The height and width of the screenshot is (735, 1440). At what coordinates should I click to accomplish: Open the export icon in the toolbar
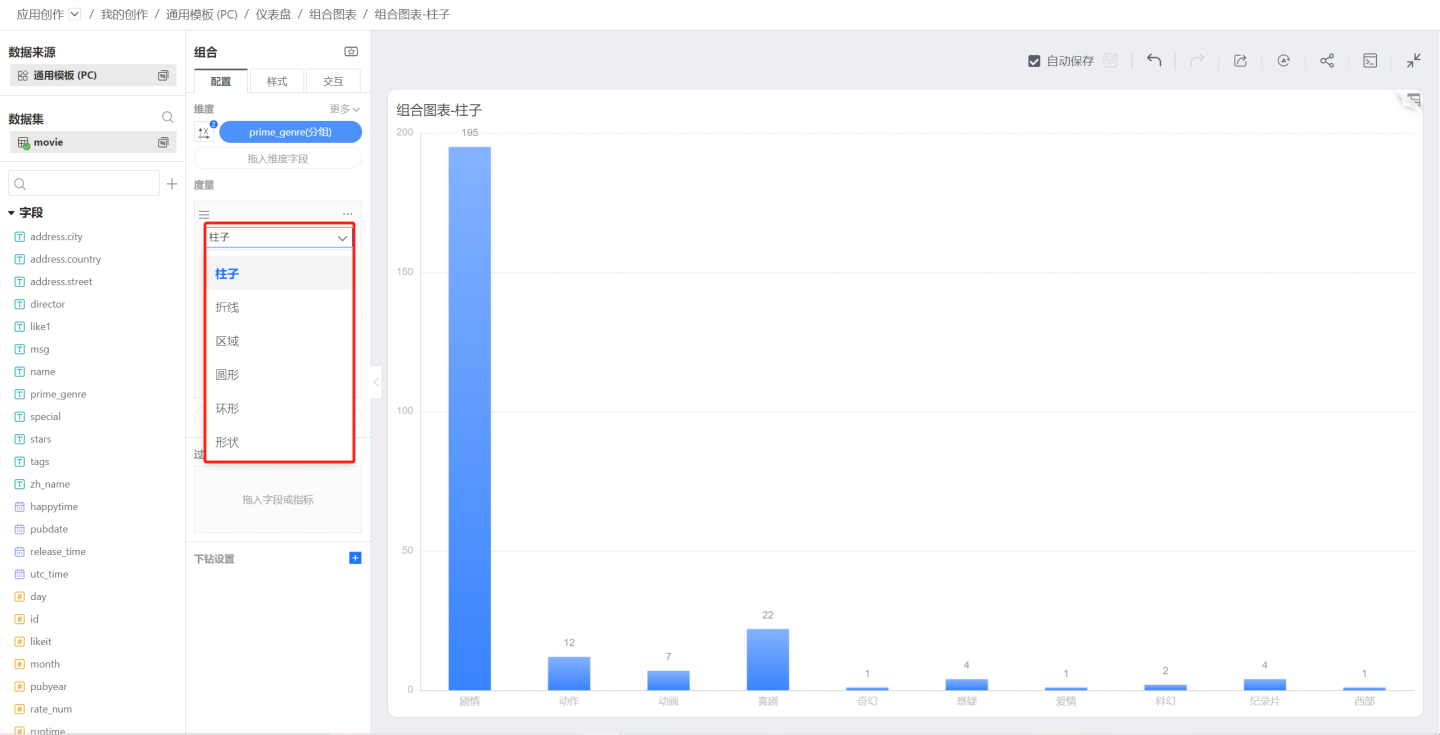coord(1240,61)
